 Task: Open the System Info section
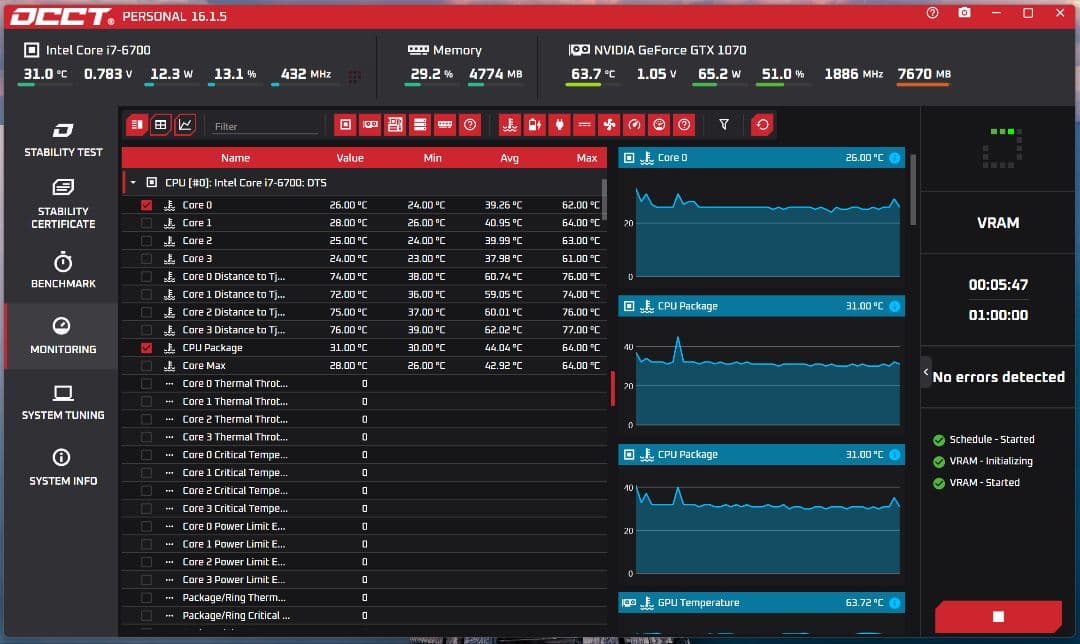click(63, 468)
